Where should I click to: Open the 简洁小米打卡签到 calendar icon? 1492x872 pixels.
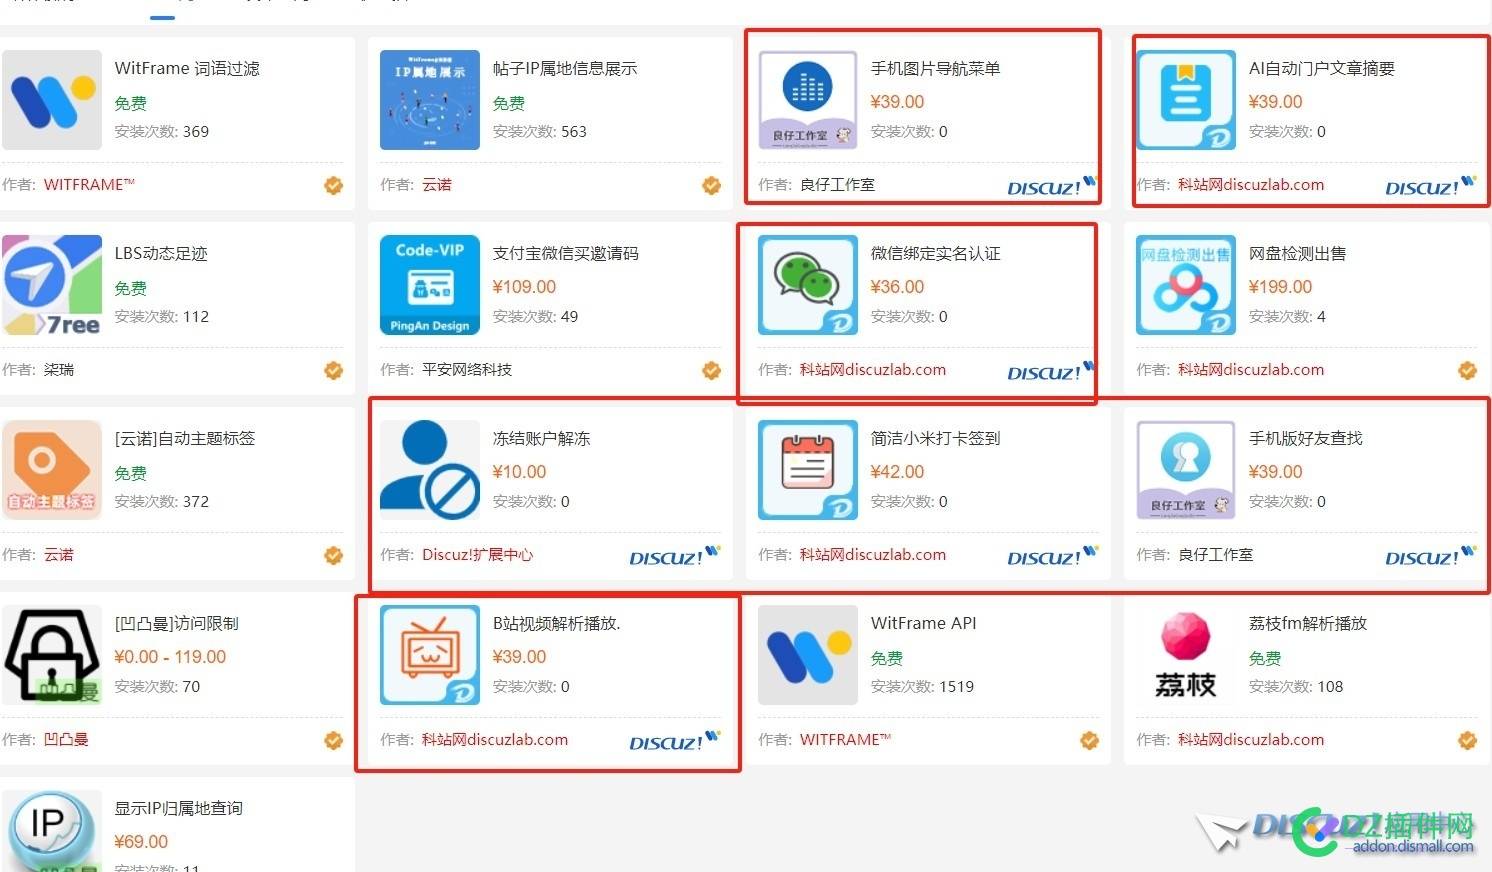(808, 470)
